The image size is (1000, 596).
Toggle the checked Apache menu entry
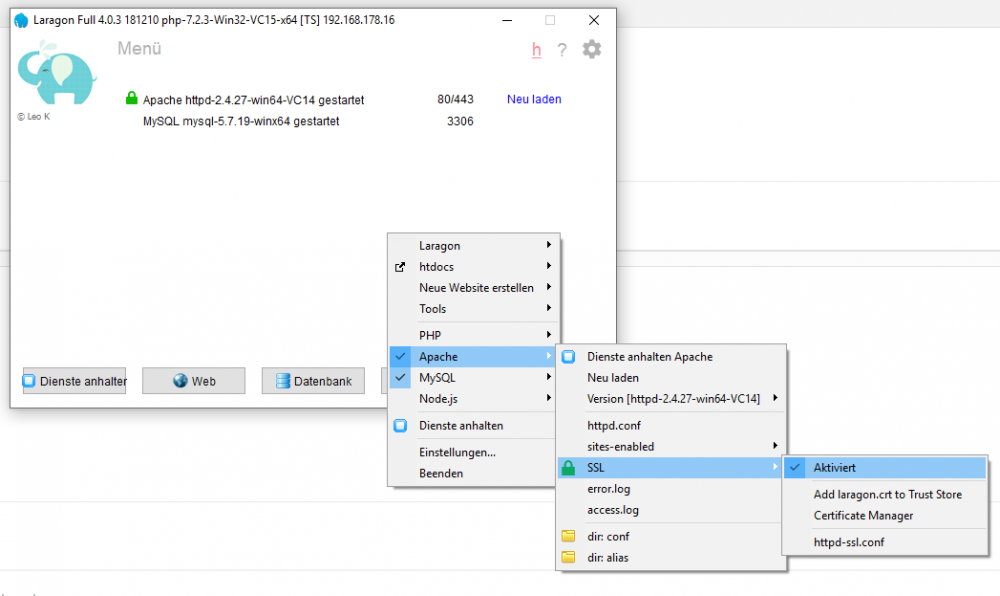(x=438, y=357)
